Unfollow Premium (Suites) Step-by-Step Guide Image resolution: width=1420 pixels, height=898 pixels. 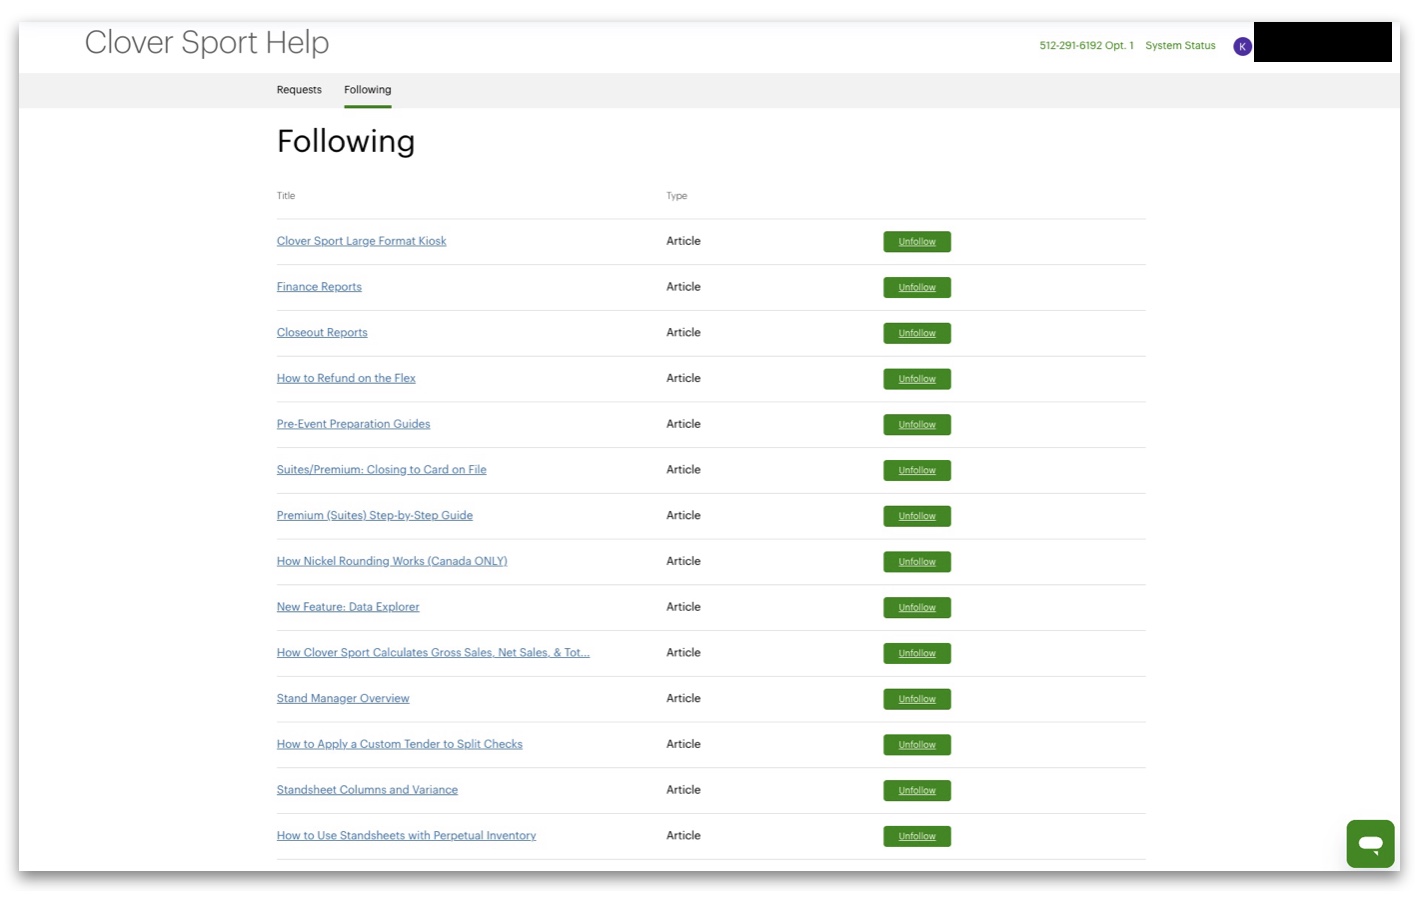click(917, 516)
